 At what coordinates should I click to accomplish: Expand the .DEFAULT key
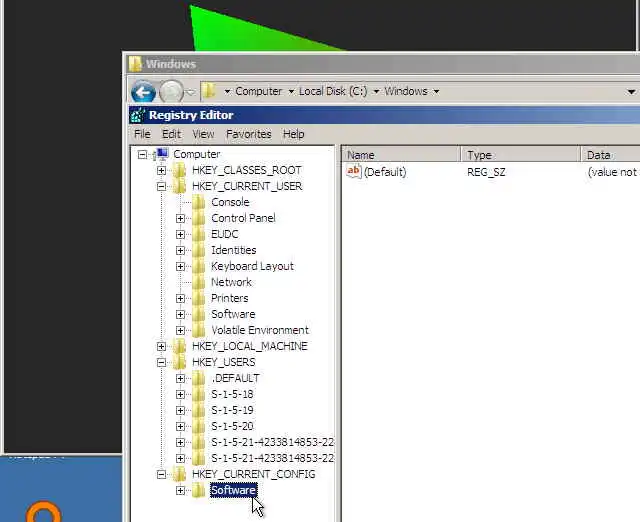[x=180, y=379]
